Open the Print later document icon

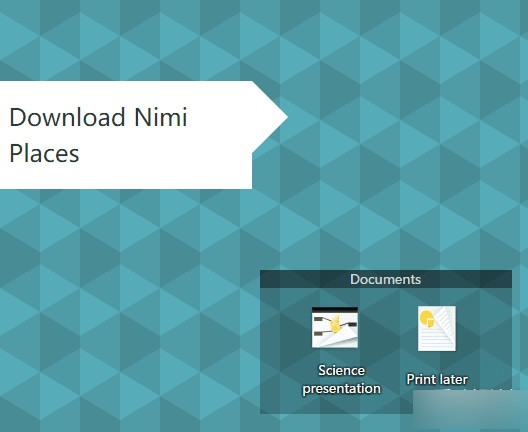pos(437,329)
